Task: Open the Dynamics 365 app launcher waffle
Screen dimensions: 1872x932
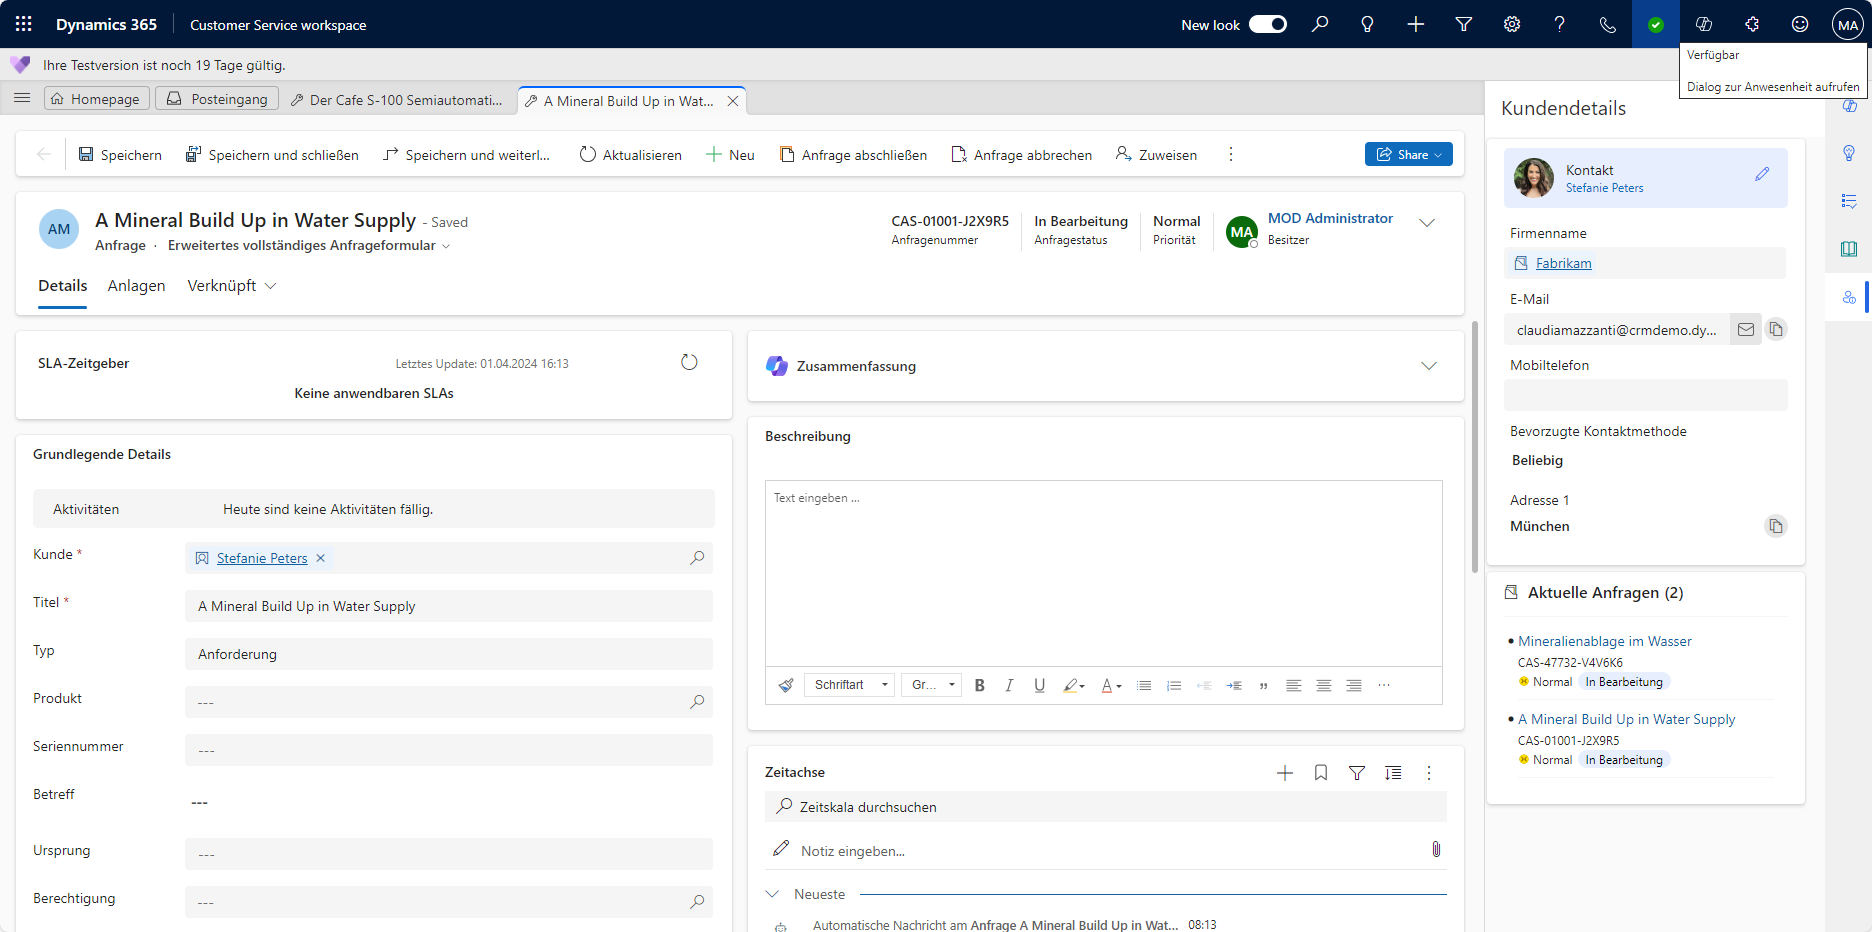Action: pos(24,24)
